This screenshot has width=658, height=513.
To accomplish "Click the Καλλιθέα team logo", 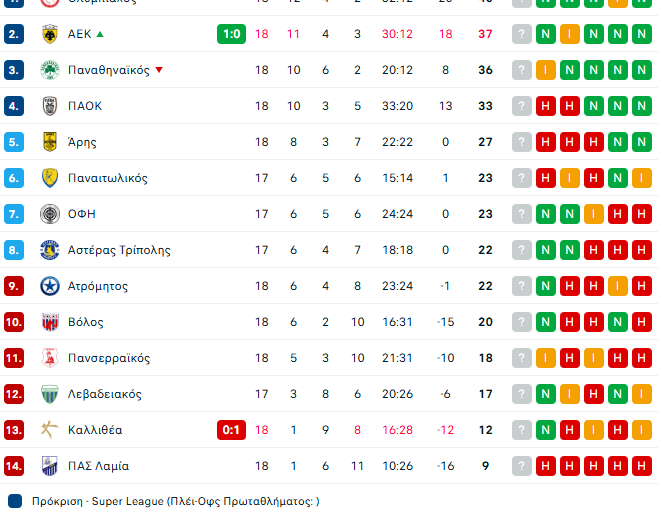I will 49,430.
